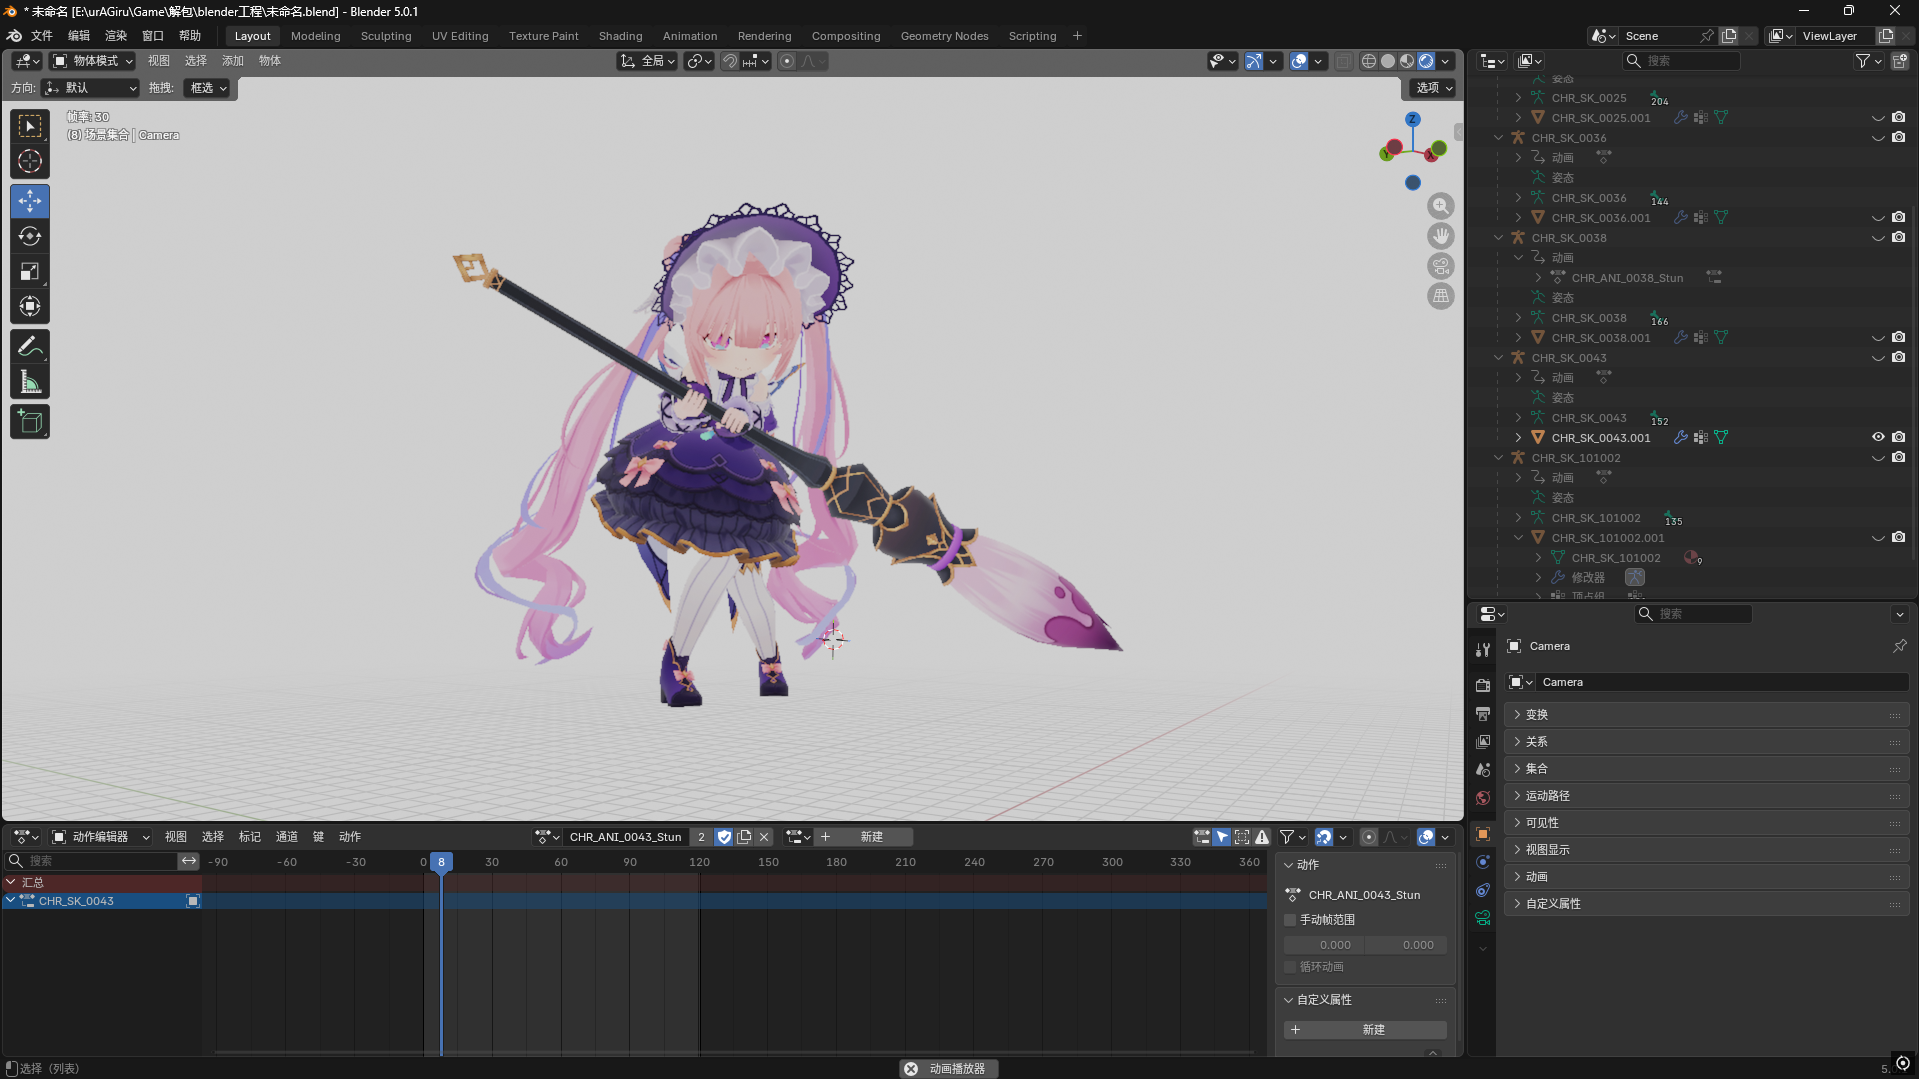
Task: Choose the Add Cube tool
Action: [x=30, y=422]
